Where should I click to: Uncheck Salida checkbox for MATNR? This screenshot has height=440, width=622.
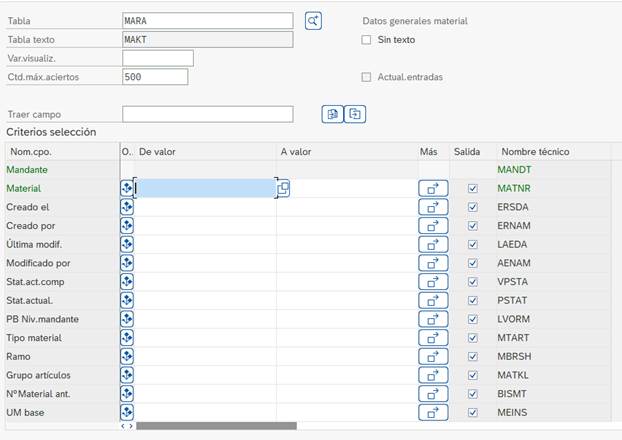(x=472, y=188)
